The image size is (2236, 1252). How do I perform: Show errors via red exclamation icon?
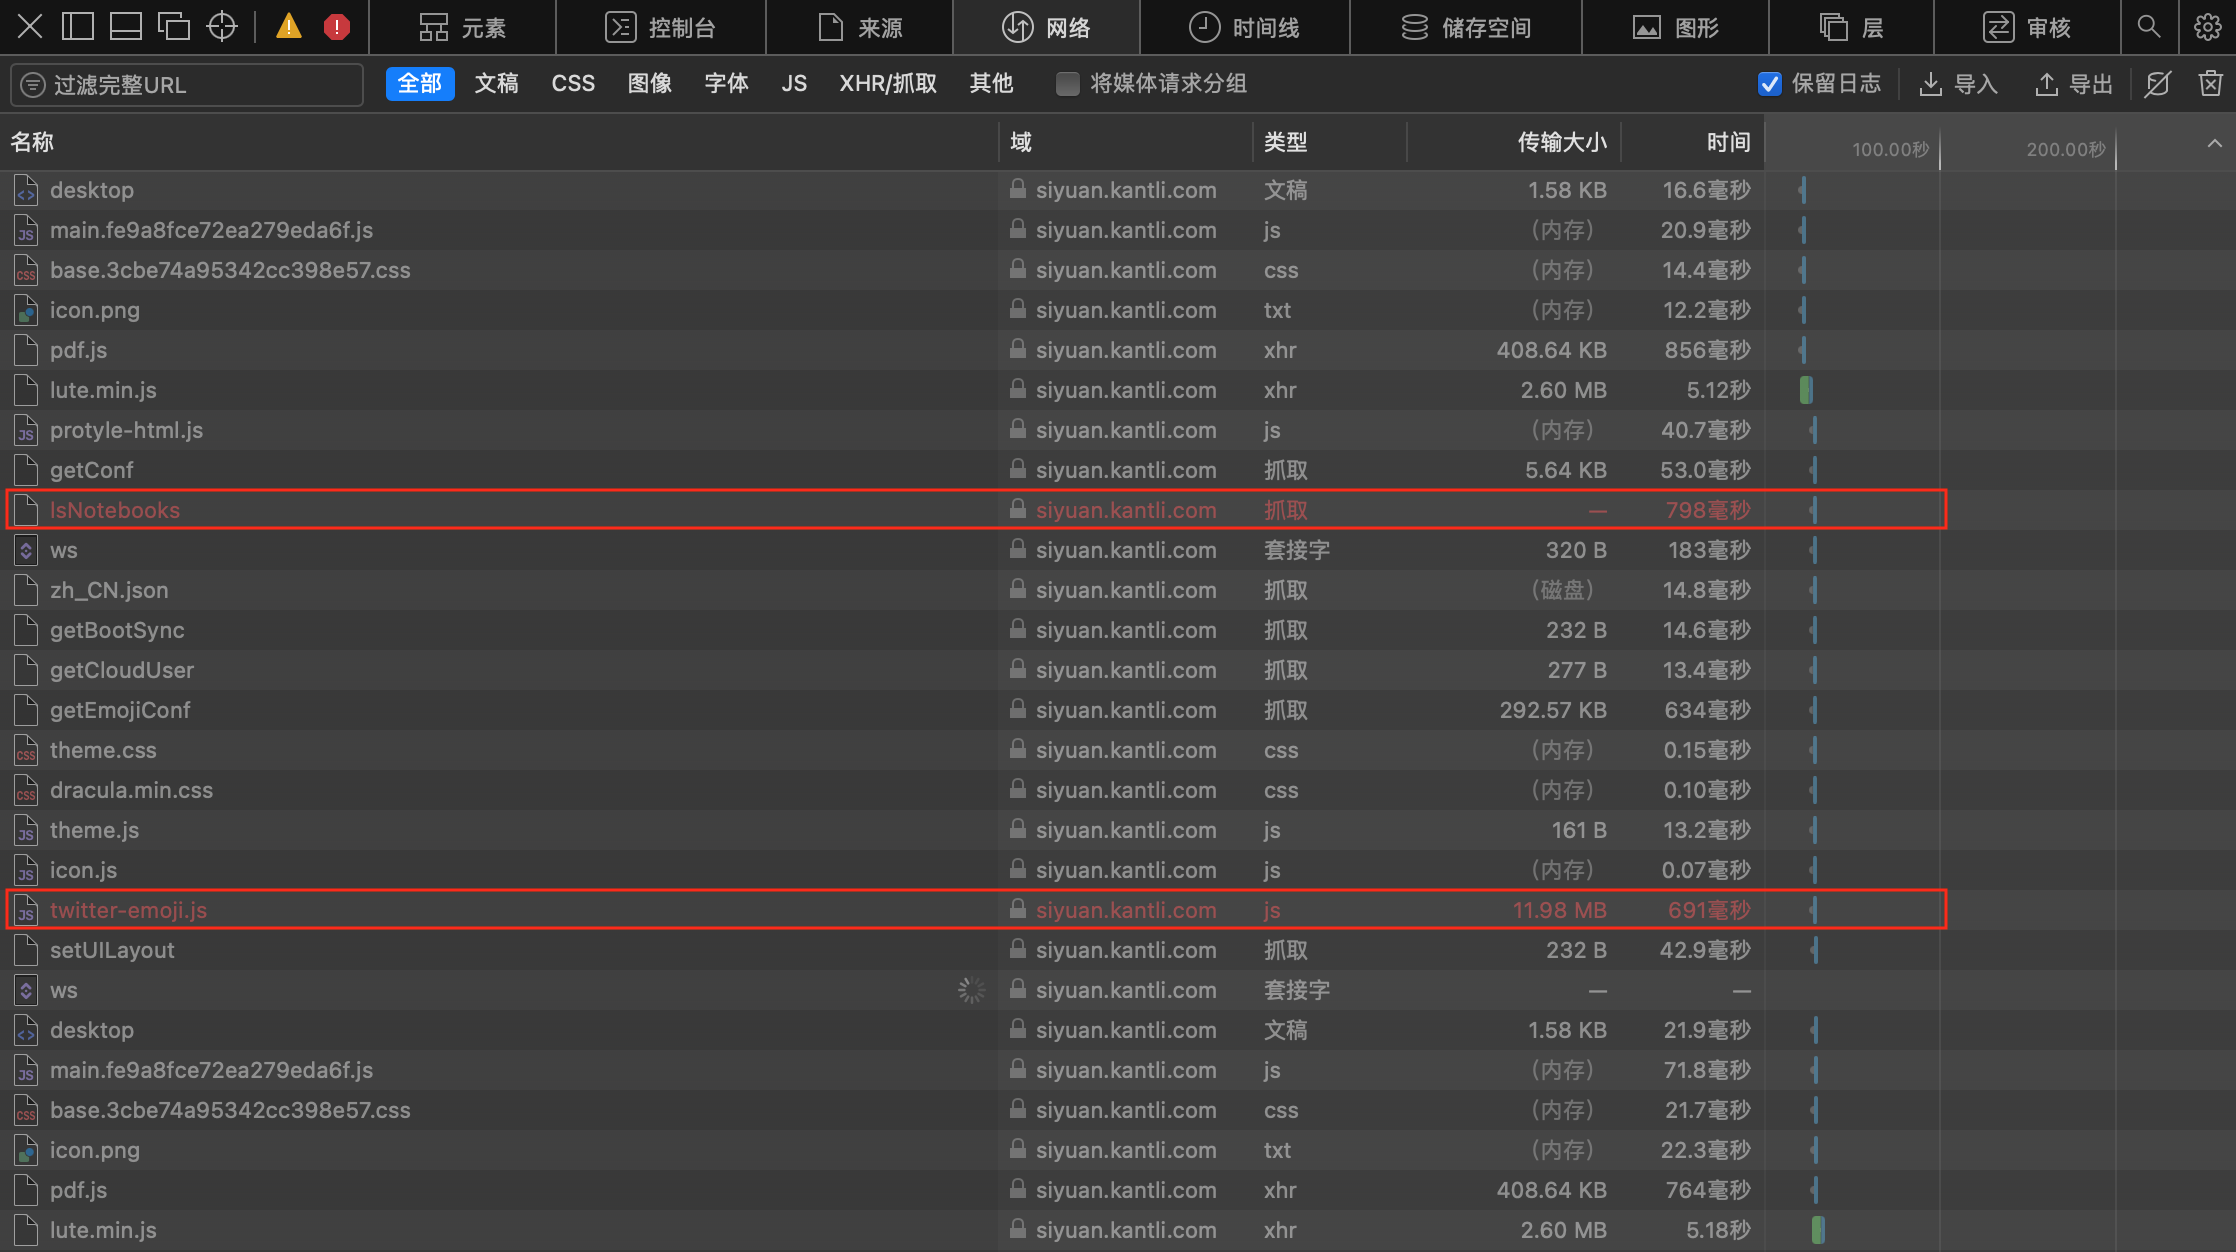337,27
